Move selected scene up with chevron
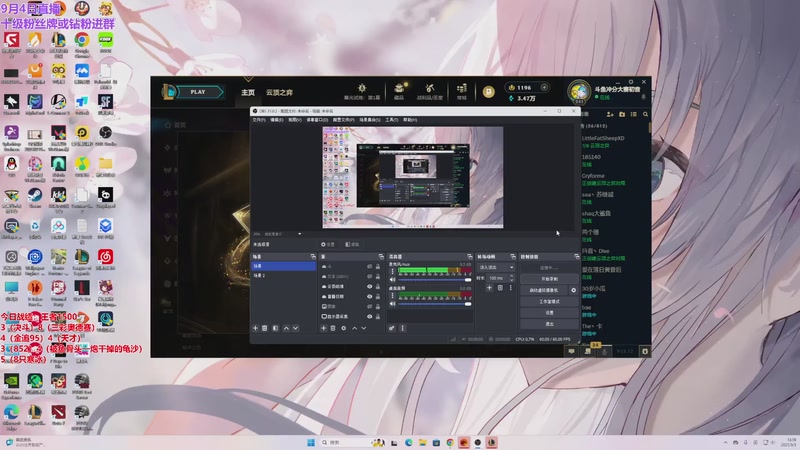This screenshot has height=450, width=800. pyautogui.click(x=286, y=328)
